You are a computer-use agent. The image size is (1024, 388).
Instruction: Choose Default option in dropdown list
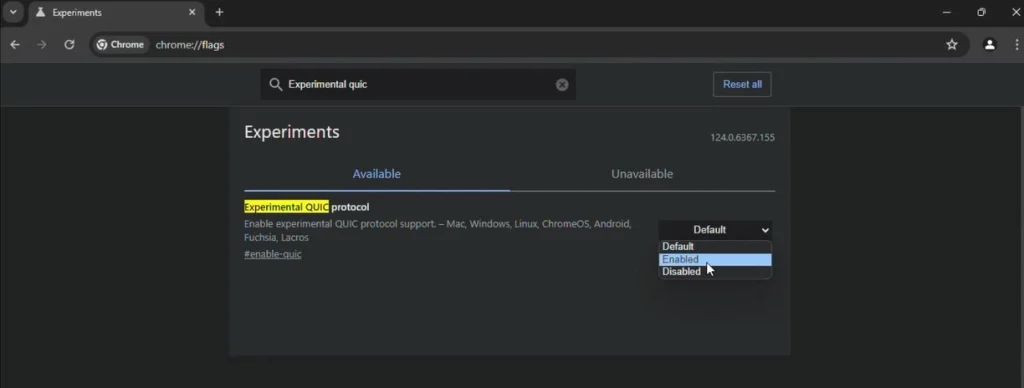click(715, 247)
